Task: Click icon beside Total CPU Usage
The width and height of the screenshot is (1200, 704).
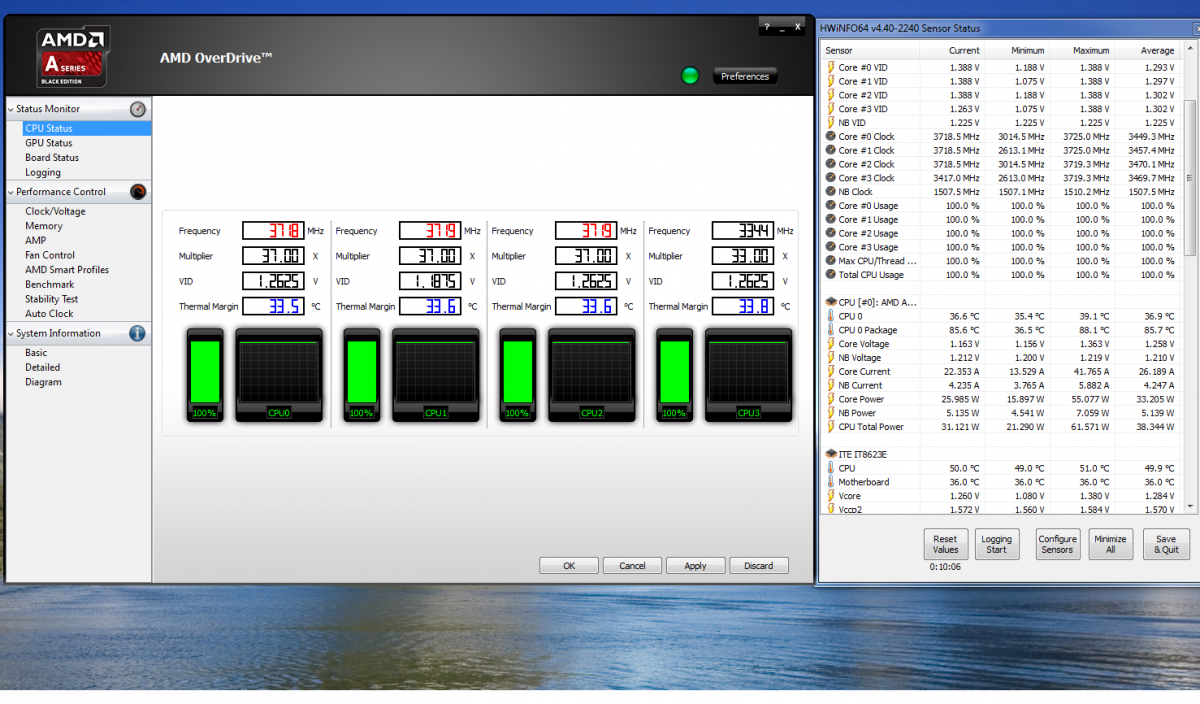Action: pyautogui.click(x=830, y=275)
